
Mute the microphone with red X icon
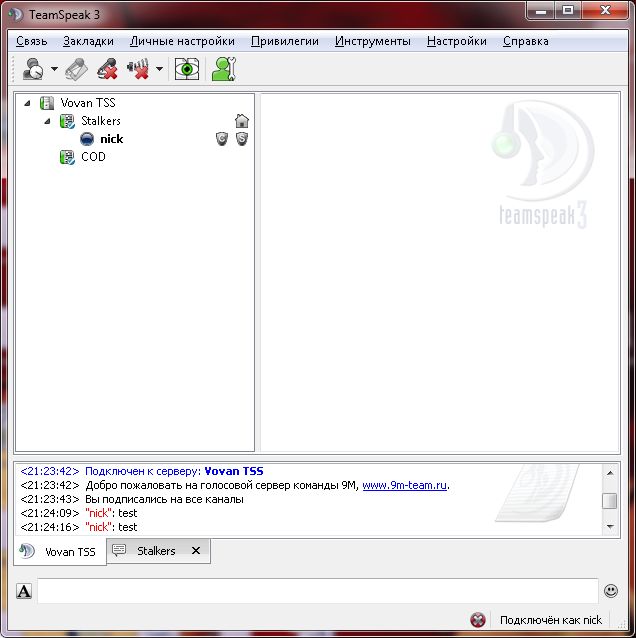click(x=107, y=69)
